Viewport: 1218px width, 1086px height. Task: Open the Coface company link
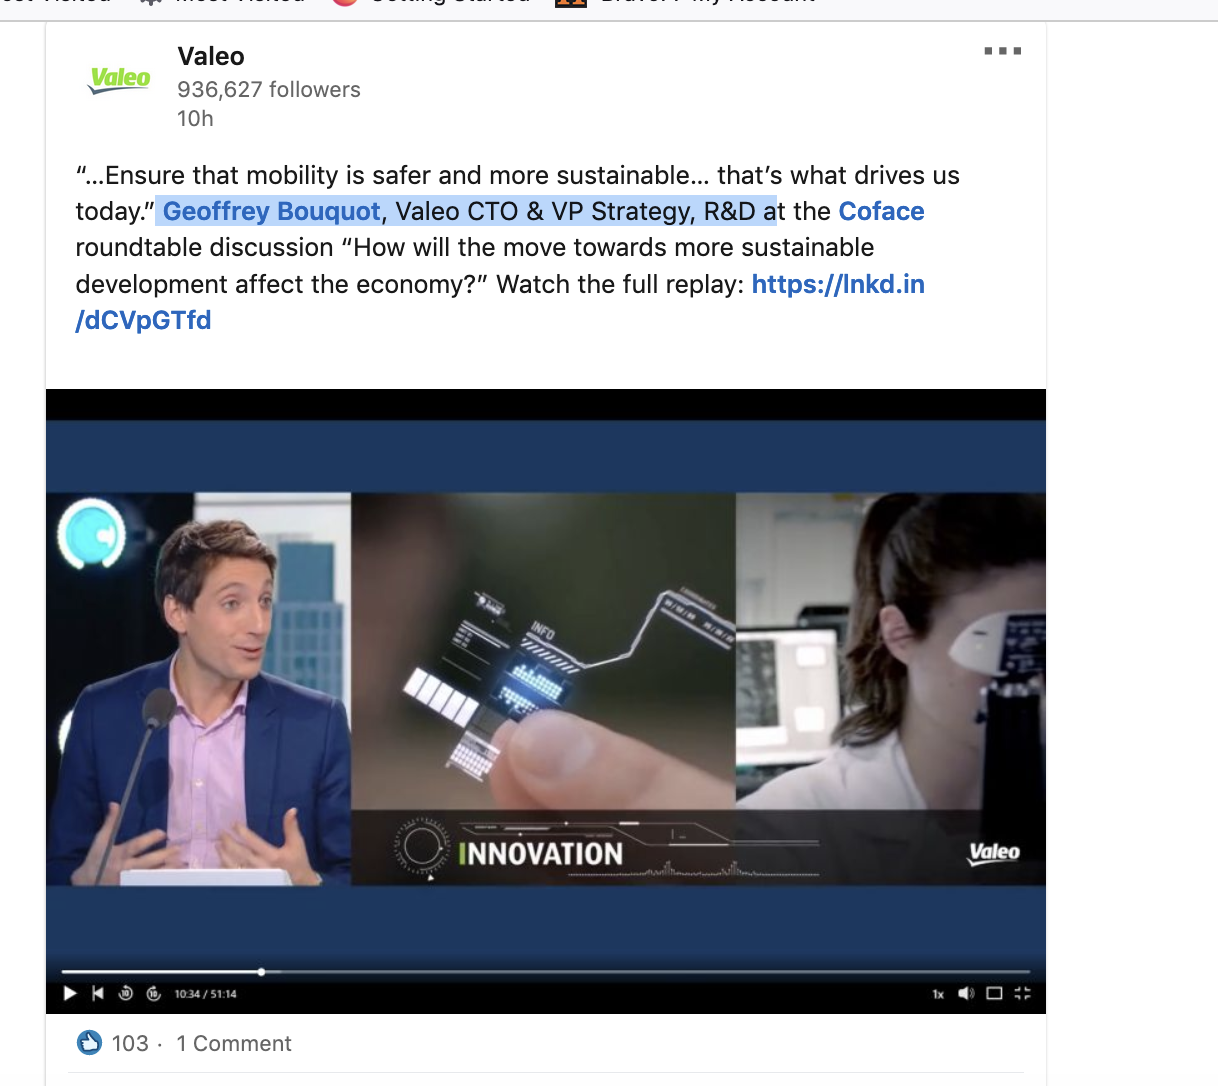(x=881, y=212)
